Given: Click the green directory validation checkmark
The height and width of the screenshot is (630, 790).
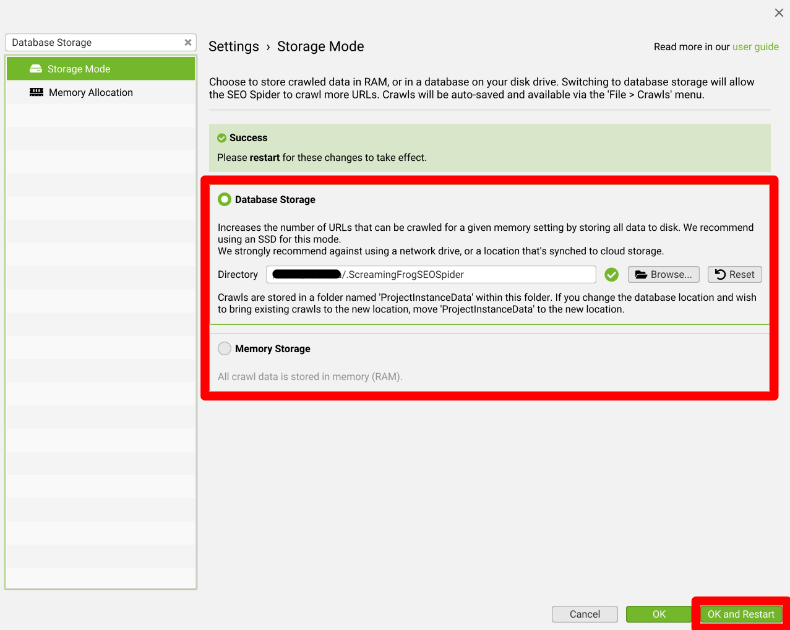Looking at the screenshot, I should 611,274.
